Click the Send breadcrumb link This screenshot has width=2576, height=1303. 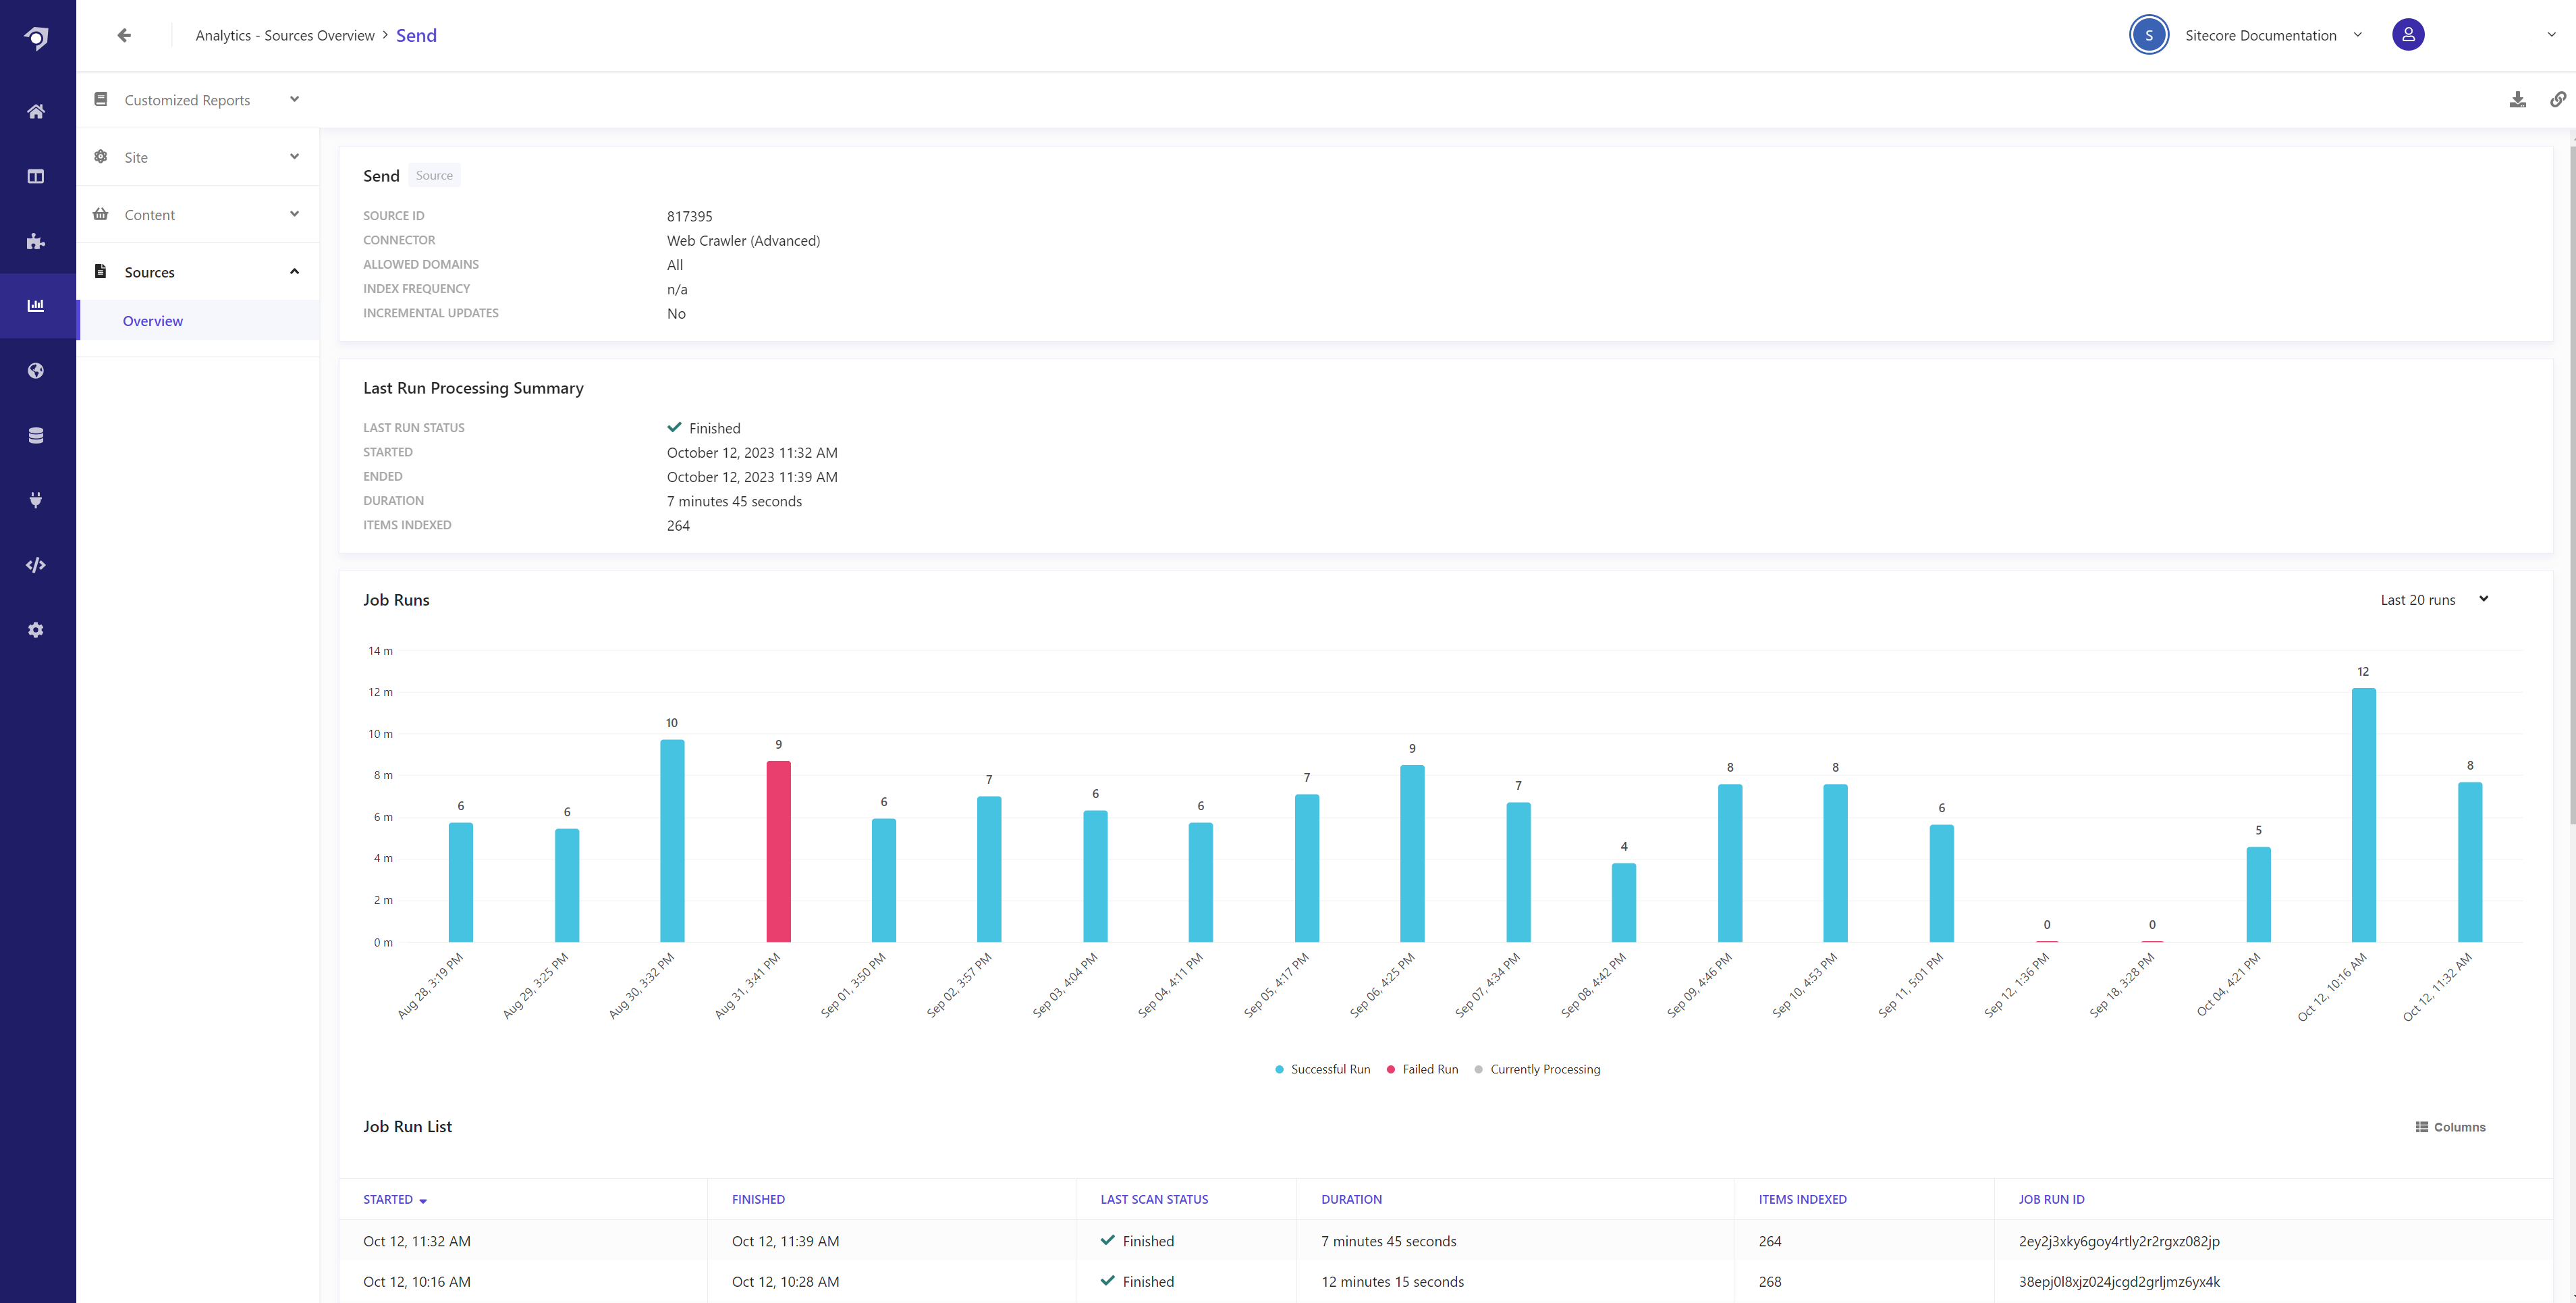pyautogui.click(x=416, y=36)
